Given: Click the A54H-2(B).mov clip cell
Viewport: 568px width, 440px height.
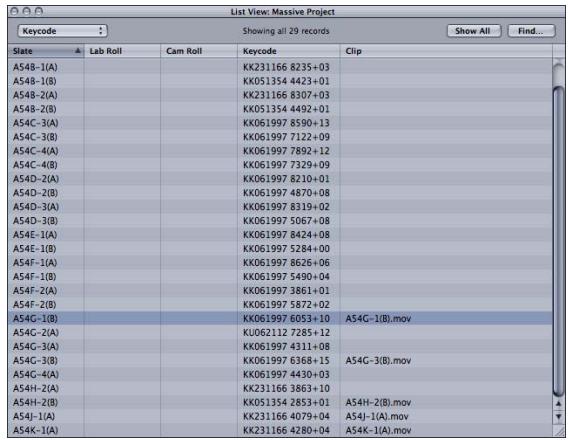Looking at the screenshot, I should click(x=378, y=402).
